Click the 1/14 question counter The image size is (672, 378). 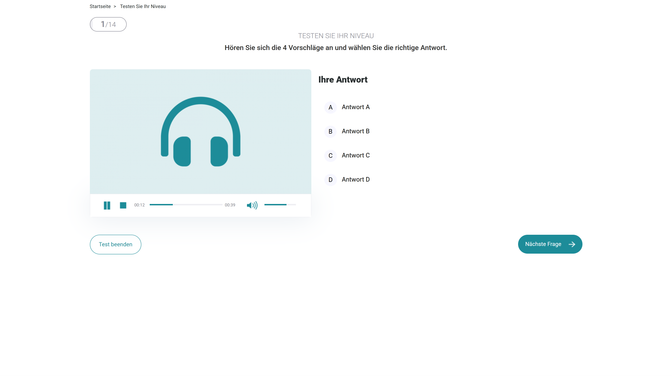(108, 24)
